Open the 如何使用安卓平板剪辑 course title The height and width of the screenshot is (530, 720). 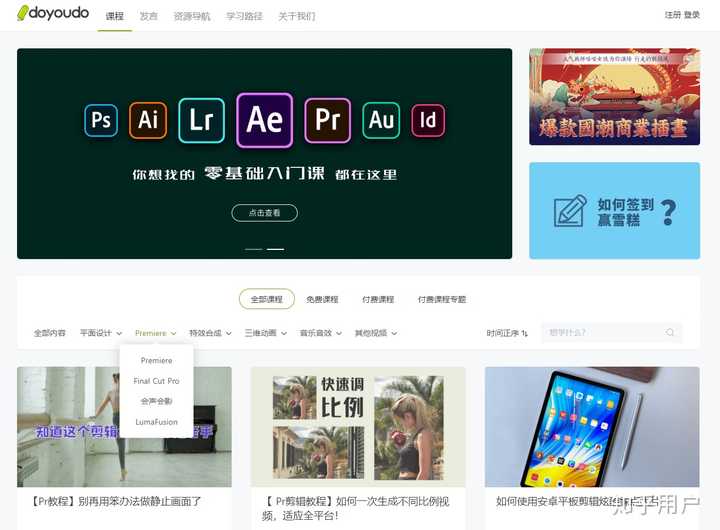point(579,501)
